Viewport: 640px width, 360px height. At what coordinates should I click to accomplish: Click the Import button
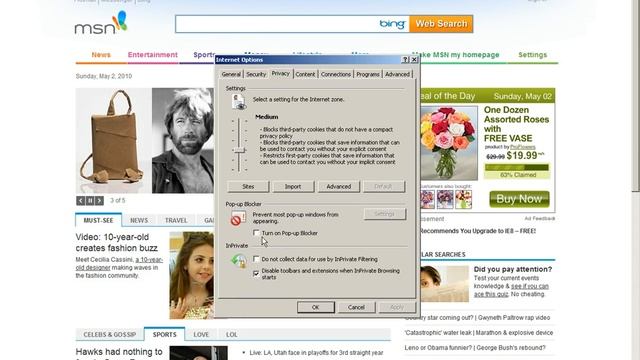point(293,187)
